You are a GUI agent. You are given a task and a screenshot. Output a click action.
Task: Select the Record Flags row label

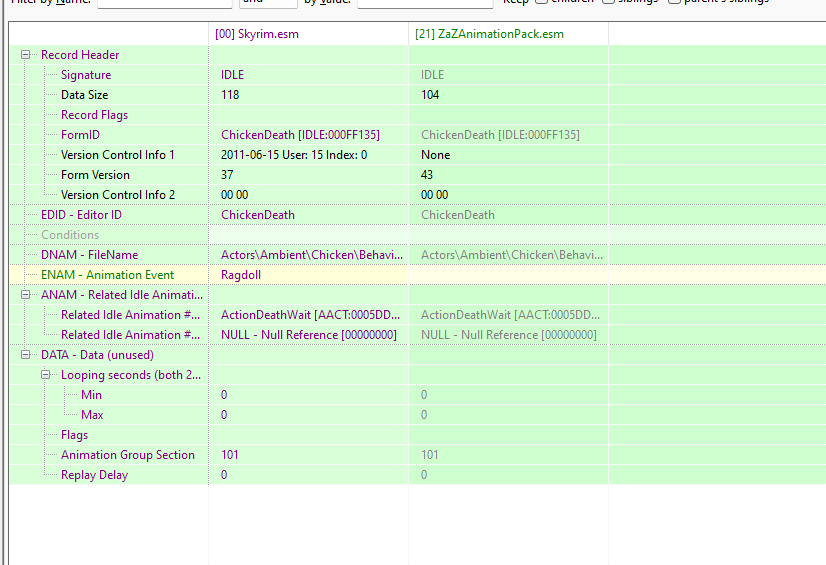[x=94, y=115]
